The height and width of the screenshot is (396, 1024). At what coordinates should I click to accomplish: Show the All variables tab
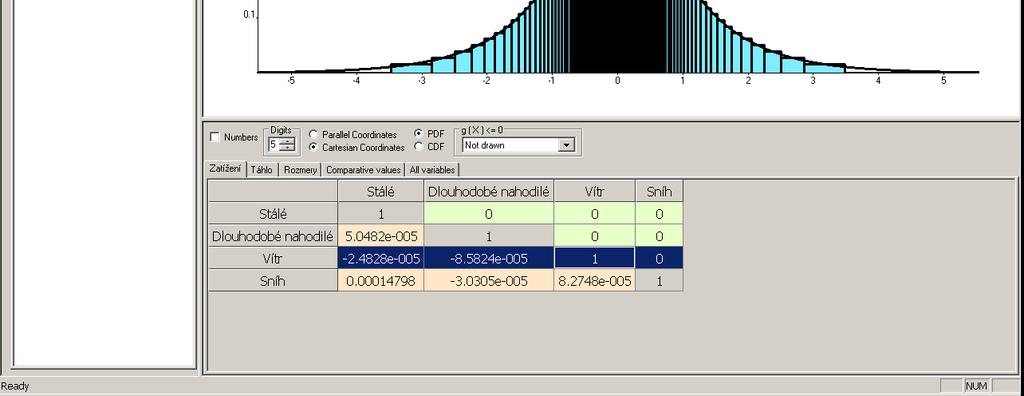433,170
